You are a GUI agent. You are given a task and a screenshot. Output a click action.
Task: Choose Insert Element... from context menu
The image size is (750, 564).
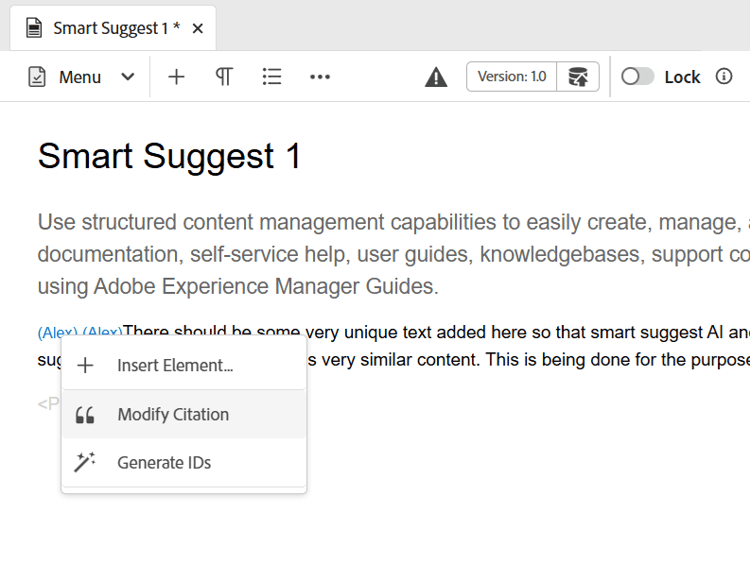175,366
